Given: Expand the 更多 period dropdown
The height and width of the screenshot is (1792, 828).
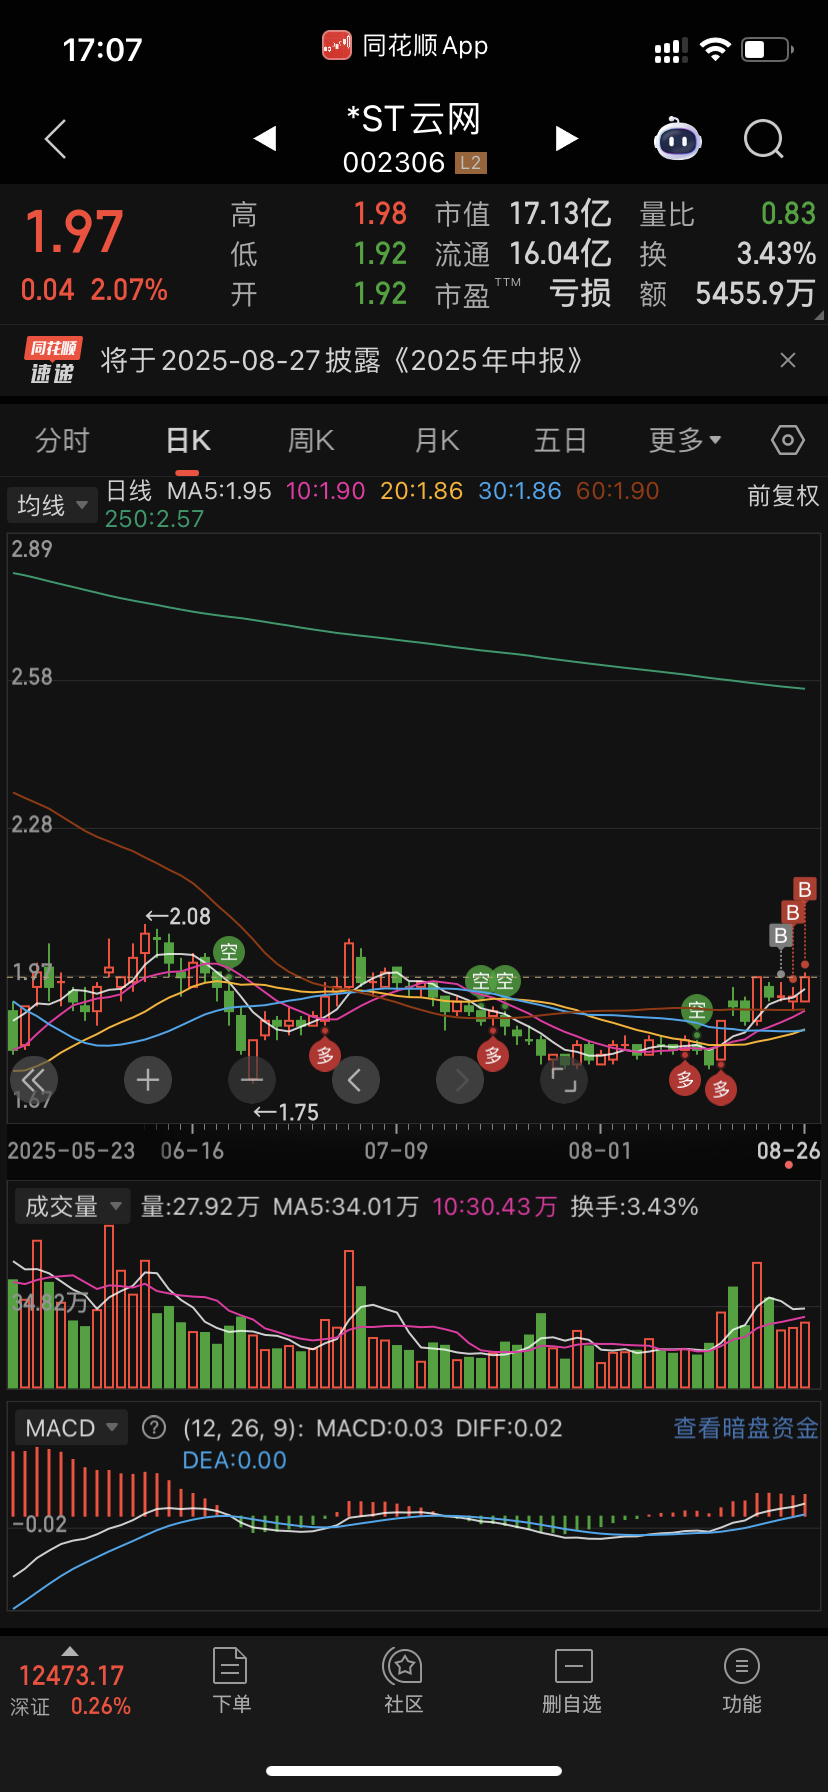Looking at the screenshot, I should [x=685, y=441].
